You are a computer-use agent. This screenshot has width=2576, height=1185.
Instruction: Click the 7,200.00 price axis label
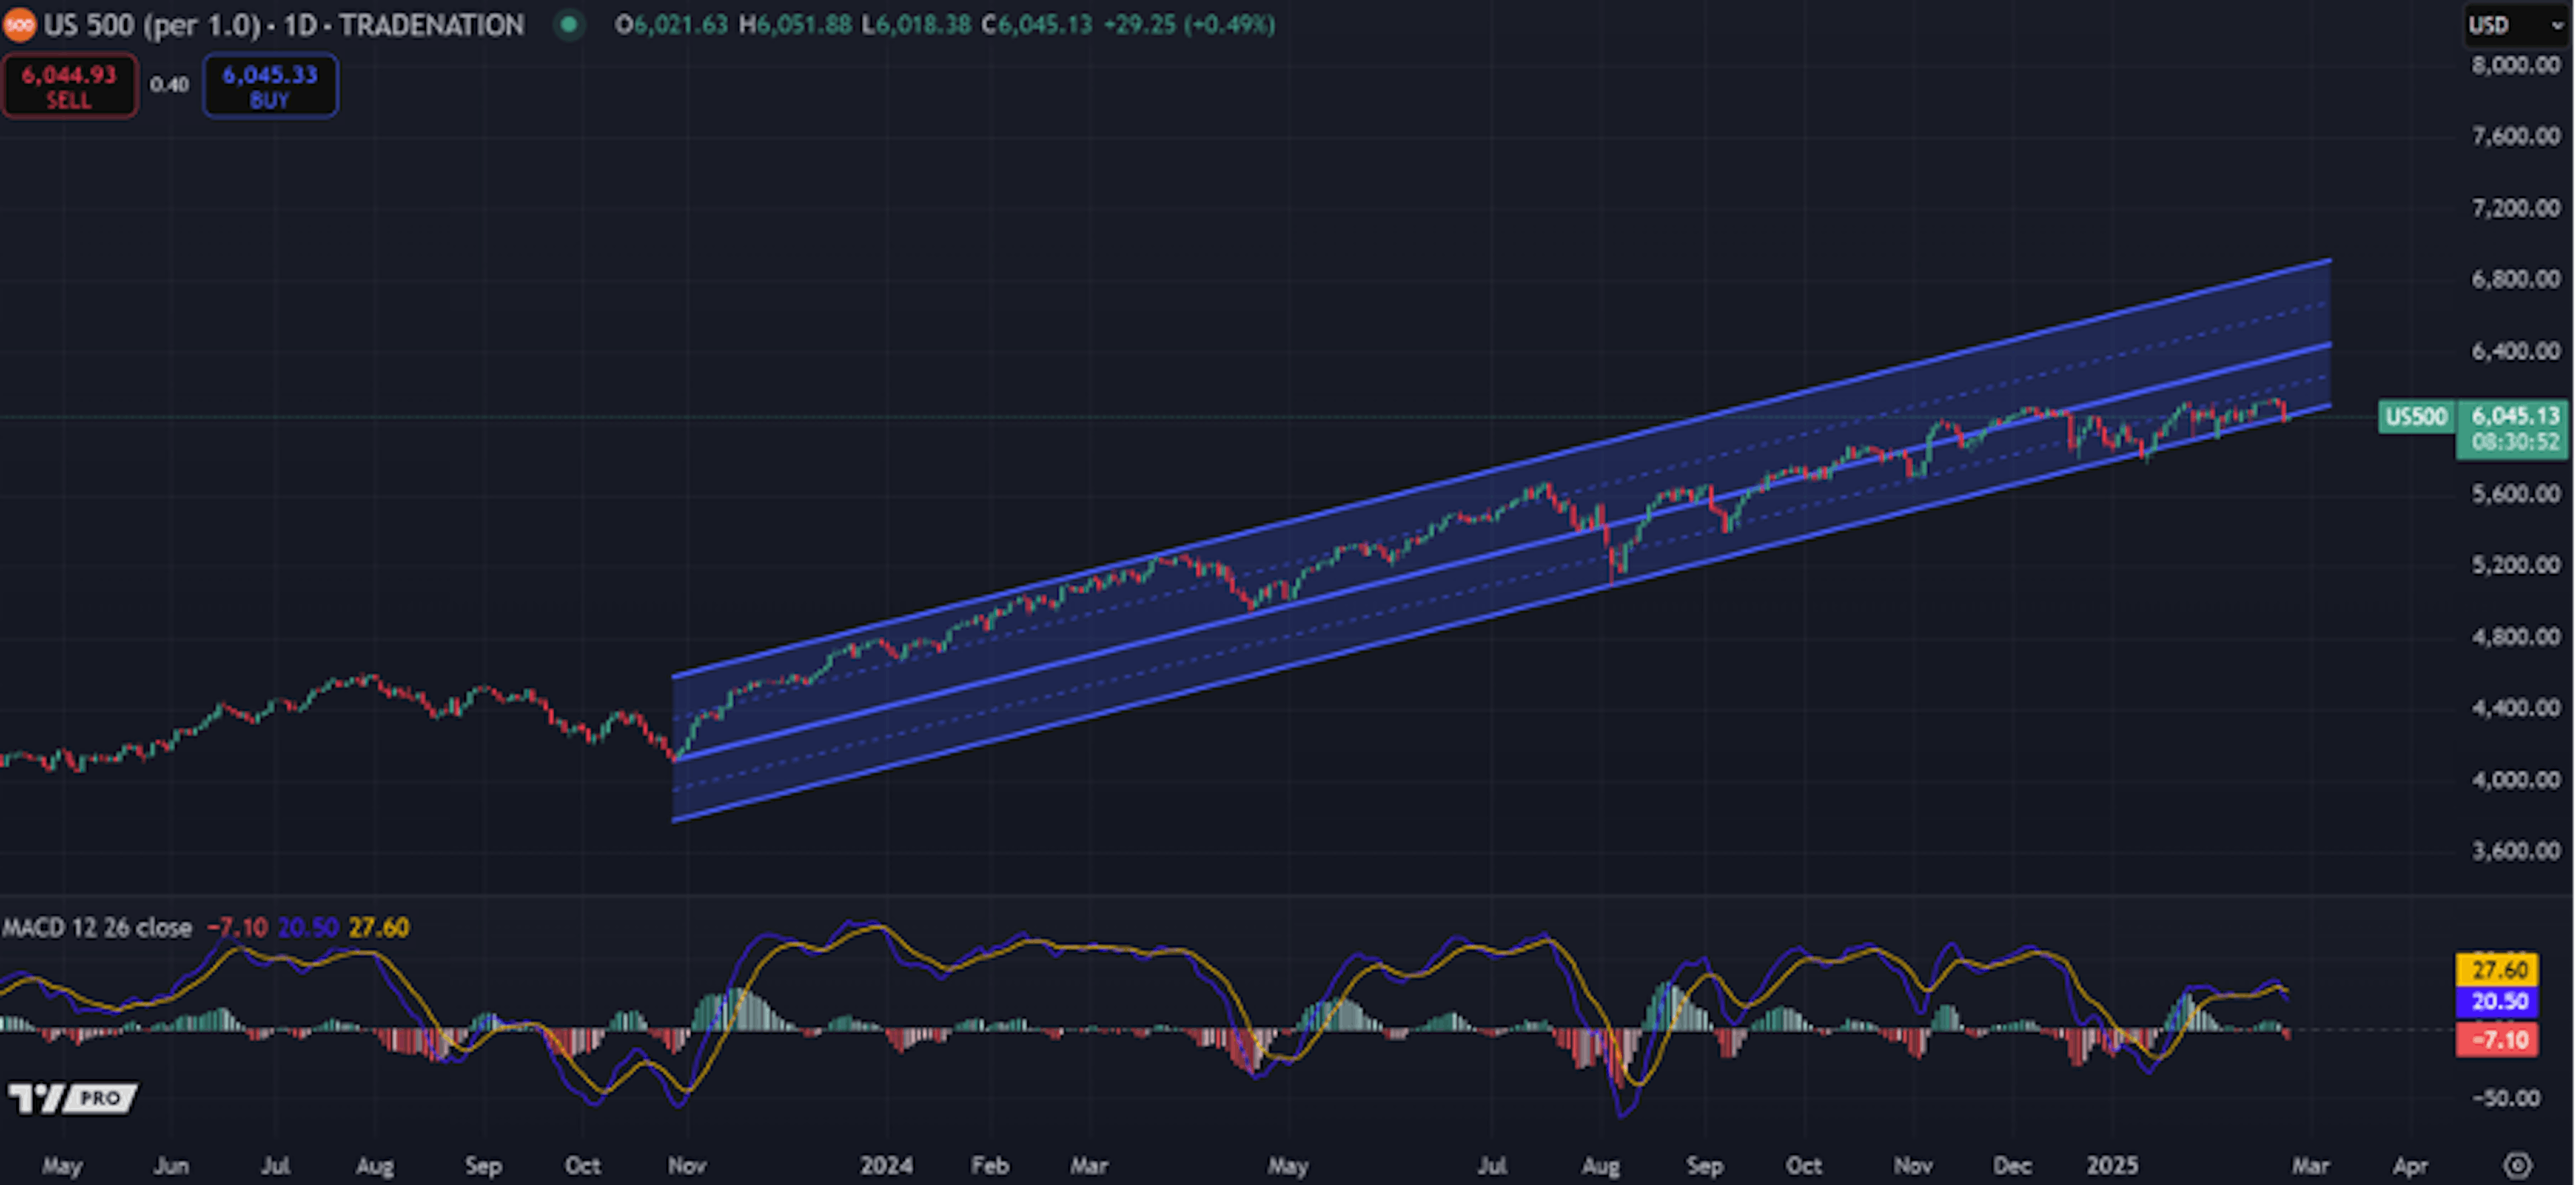[x=2515, y=208]
